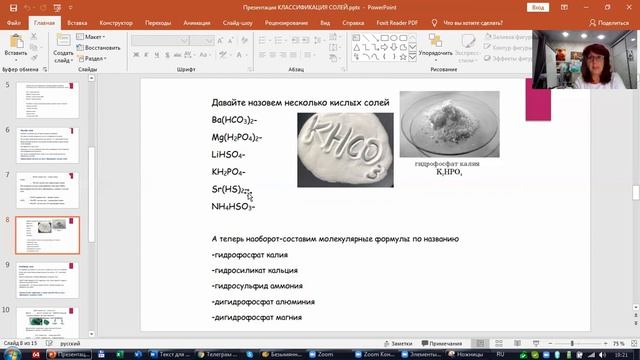Toggle Bold (Ж) formatting
640x360 pixels.
point(136,55)
